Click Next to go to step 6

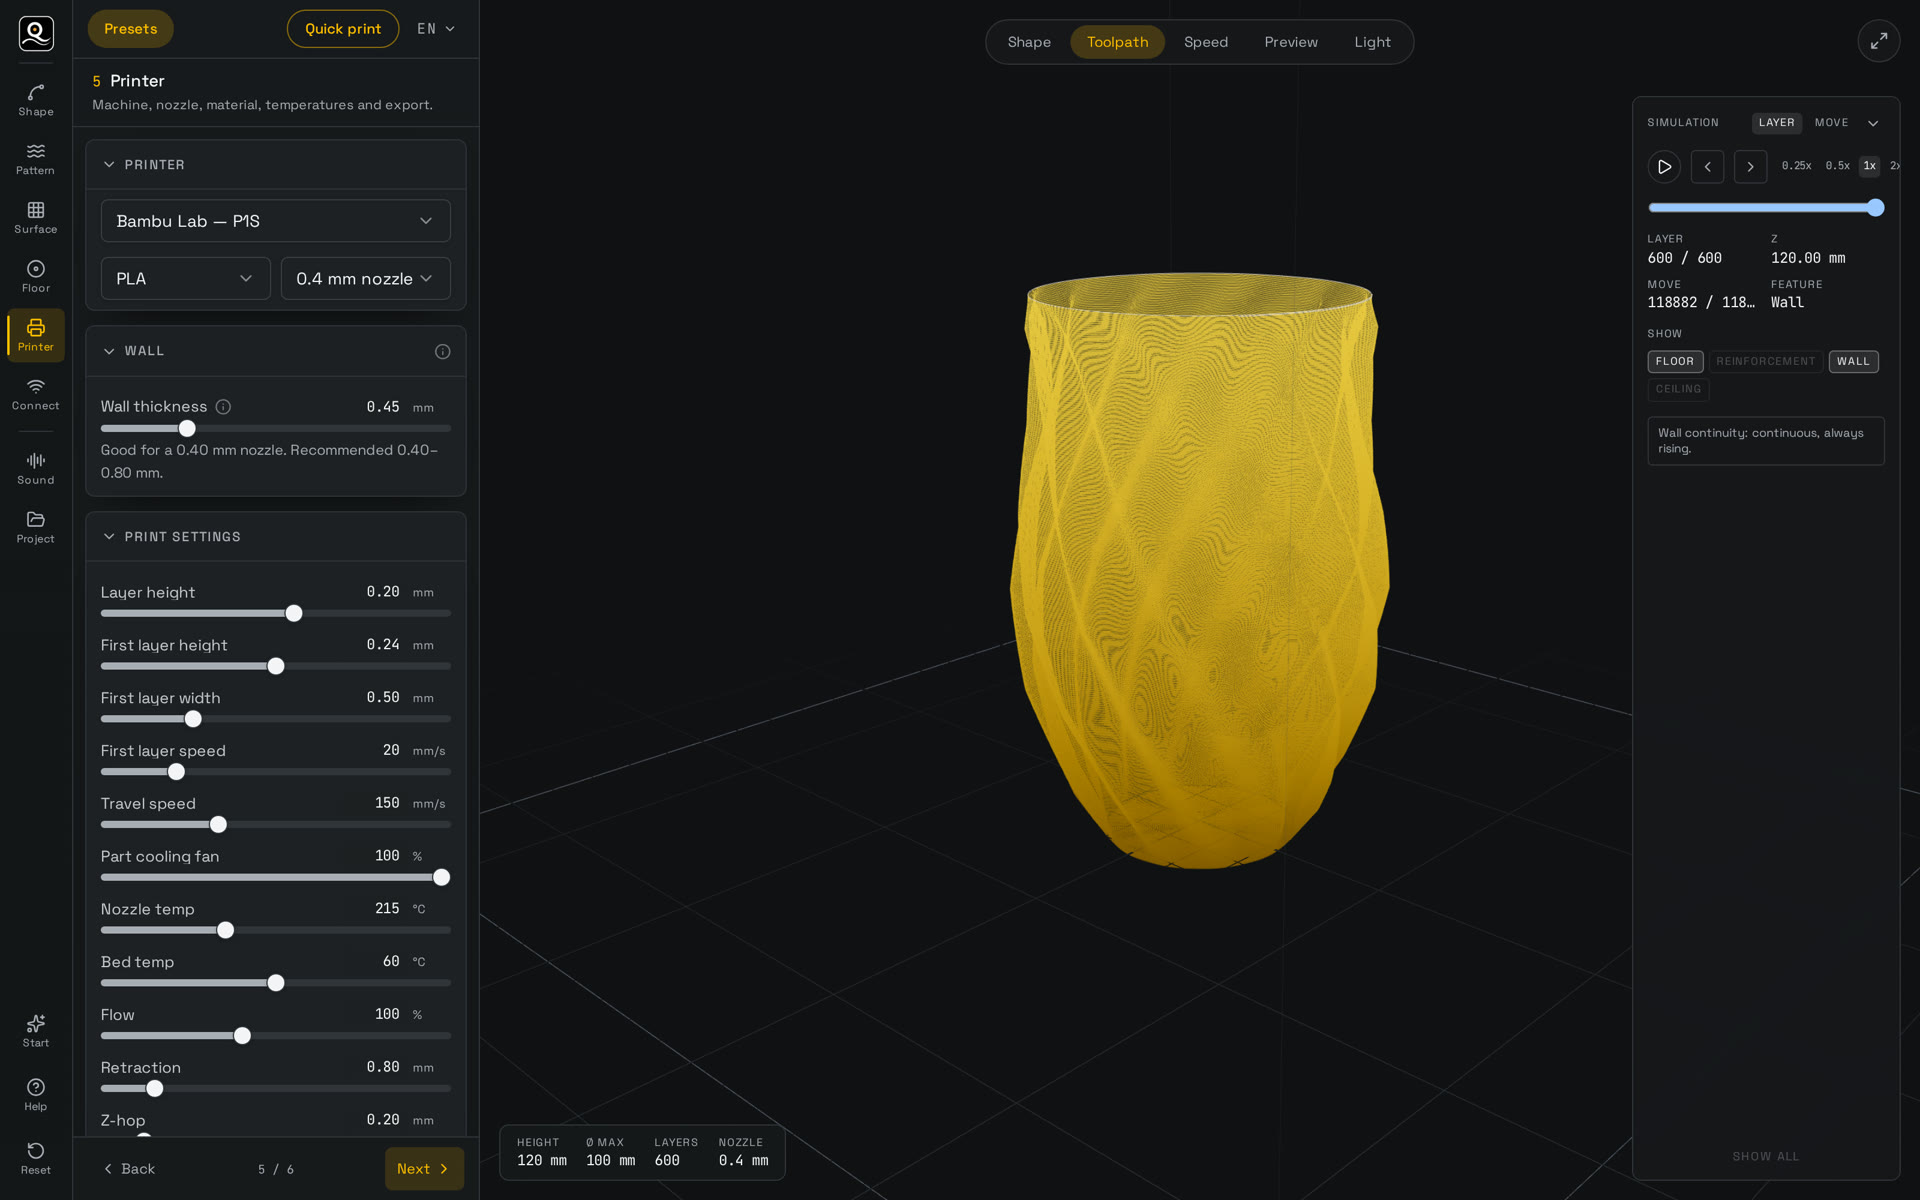424,1169
